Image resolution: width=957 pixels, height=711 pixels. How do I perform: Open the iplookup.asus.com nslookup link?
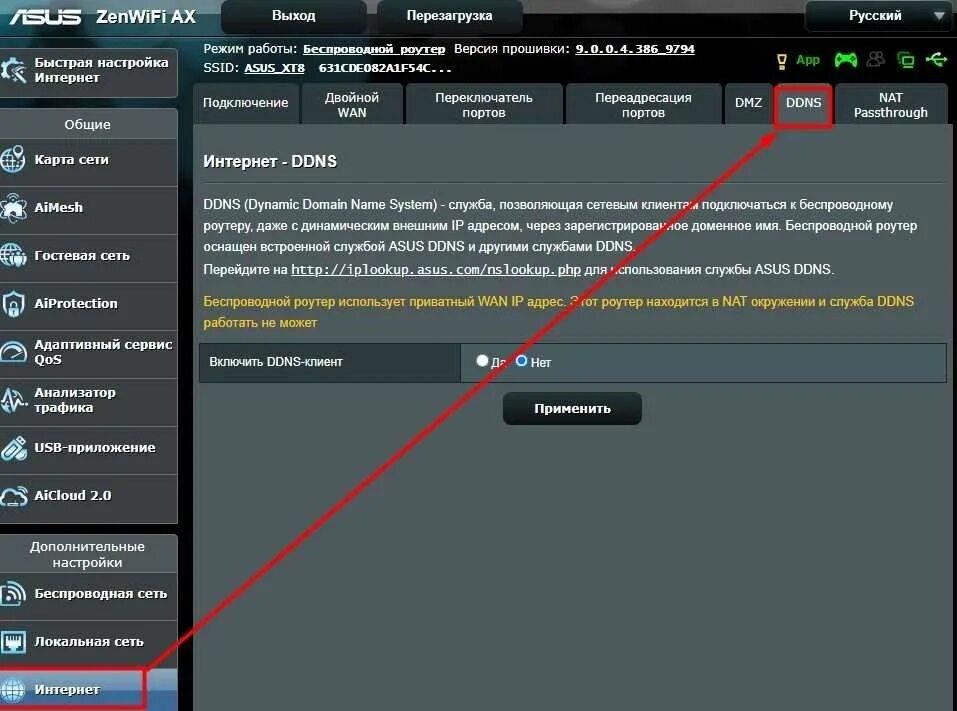click(x=436, y=269)
